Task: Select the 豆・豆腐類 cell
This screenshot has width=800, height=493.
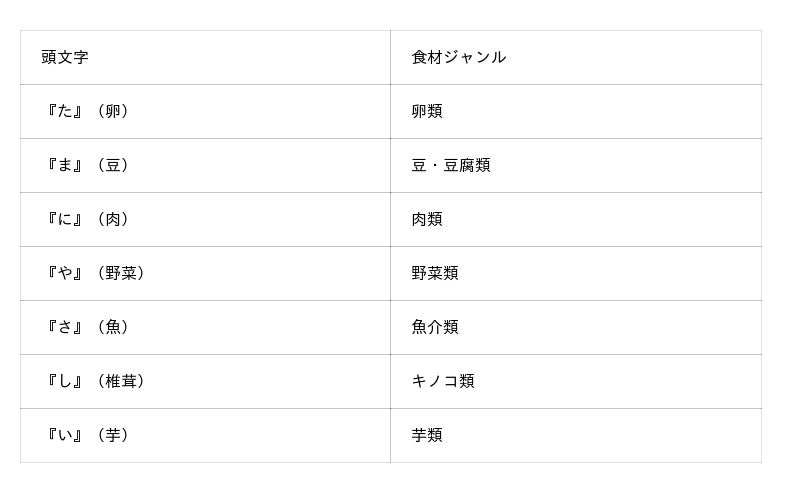Action: [x=451, y=165]
